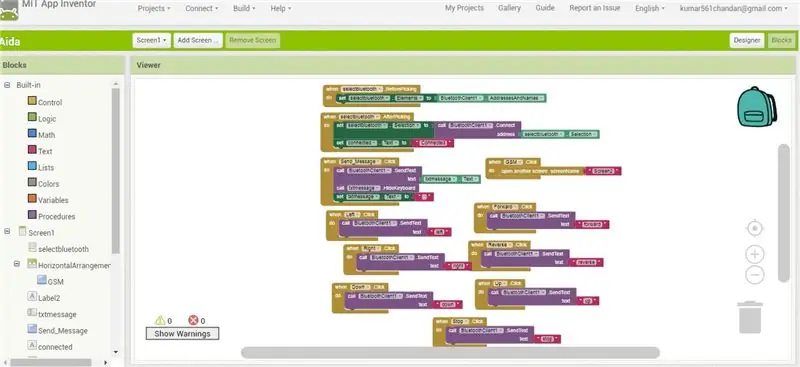
Task: Switch to the Designer view
Action: pyautogui.click(x=747, y=40)
